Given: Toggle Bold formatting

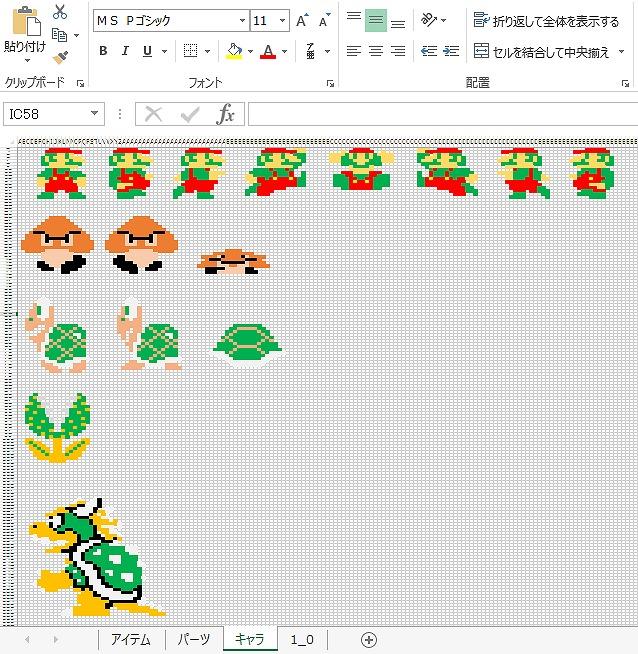Looking at the screenshot, I should pyautogui.click(x=103, y=51).
